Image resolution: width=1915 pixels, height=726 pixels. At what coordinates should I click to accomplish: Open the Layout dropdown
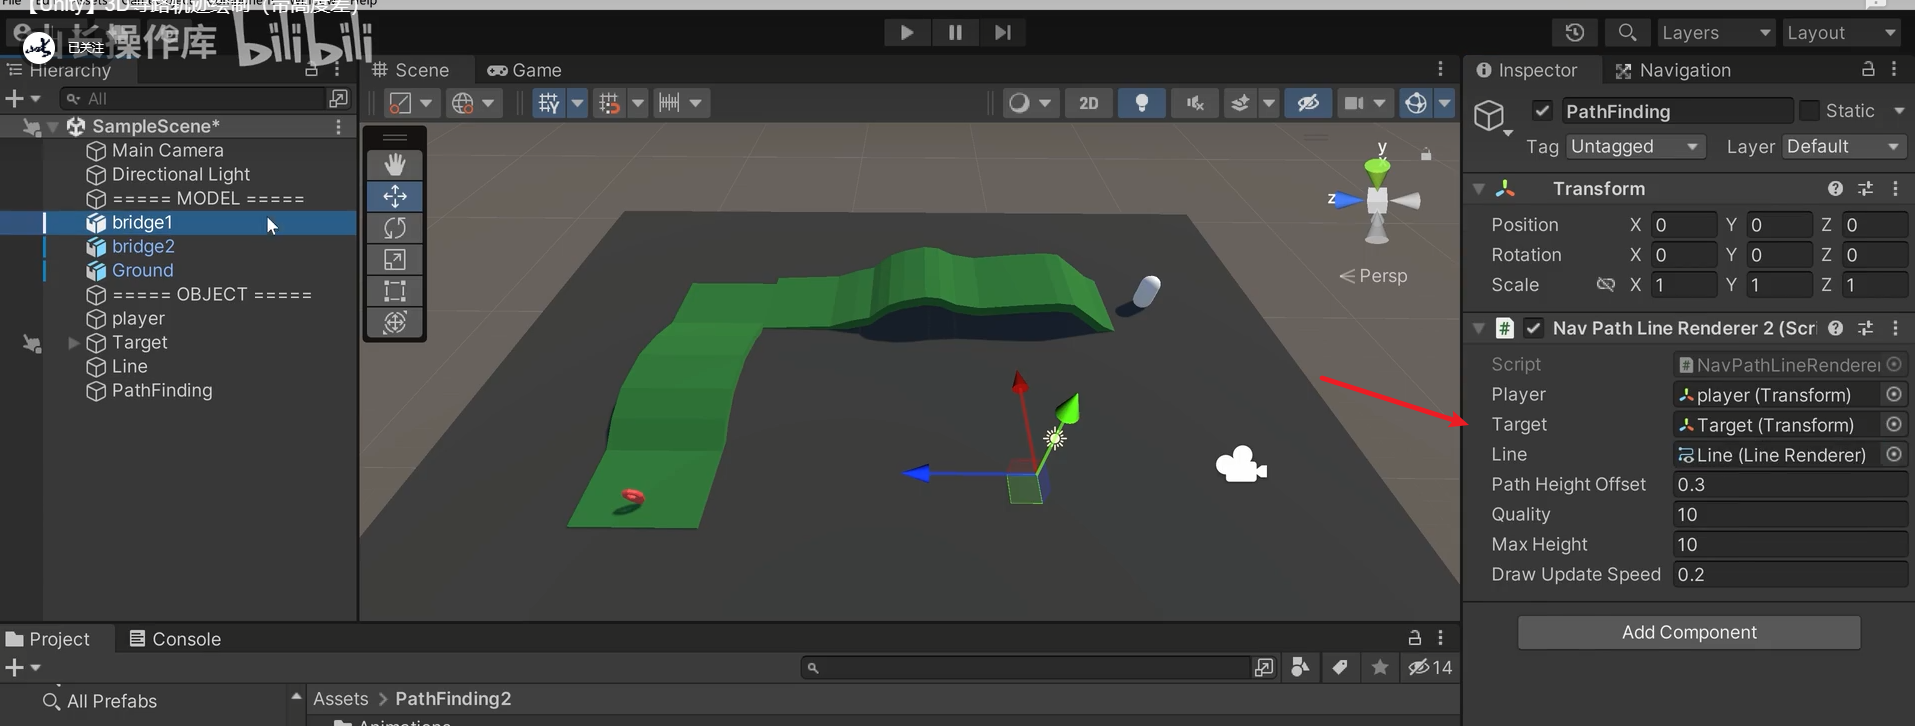(1841, 33)
